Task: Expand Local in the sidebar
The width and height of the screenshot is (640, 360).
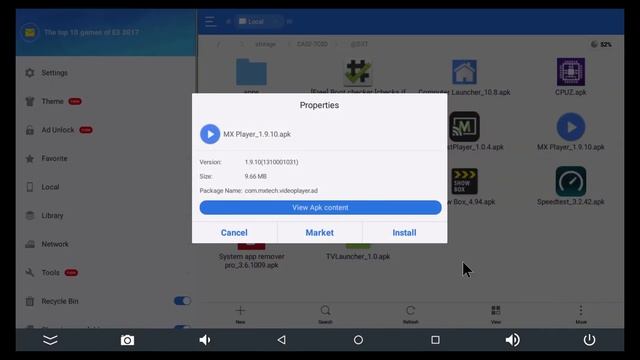Action: click(x=50, y=187)
